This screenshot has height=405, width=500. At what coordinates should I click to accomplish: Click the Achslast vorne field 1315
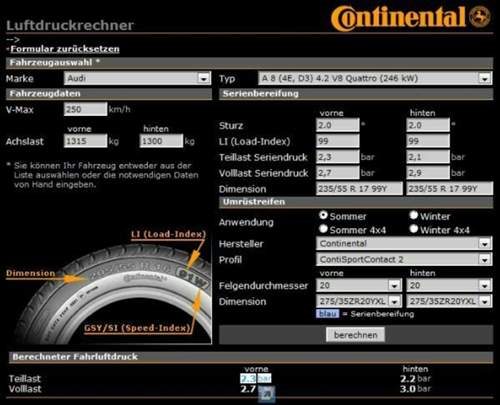[x=86, y=141]
